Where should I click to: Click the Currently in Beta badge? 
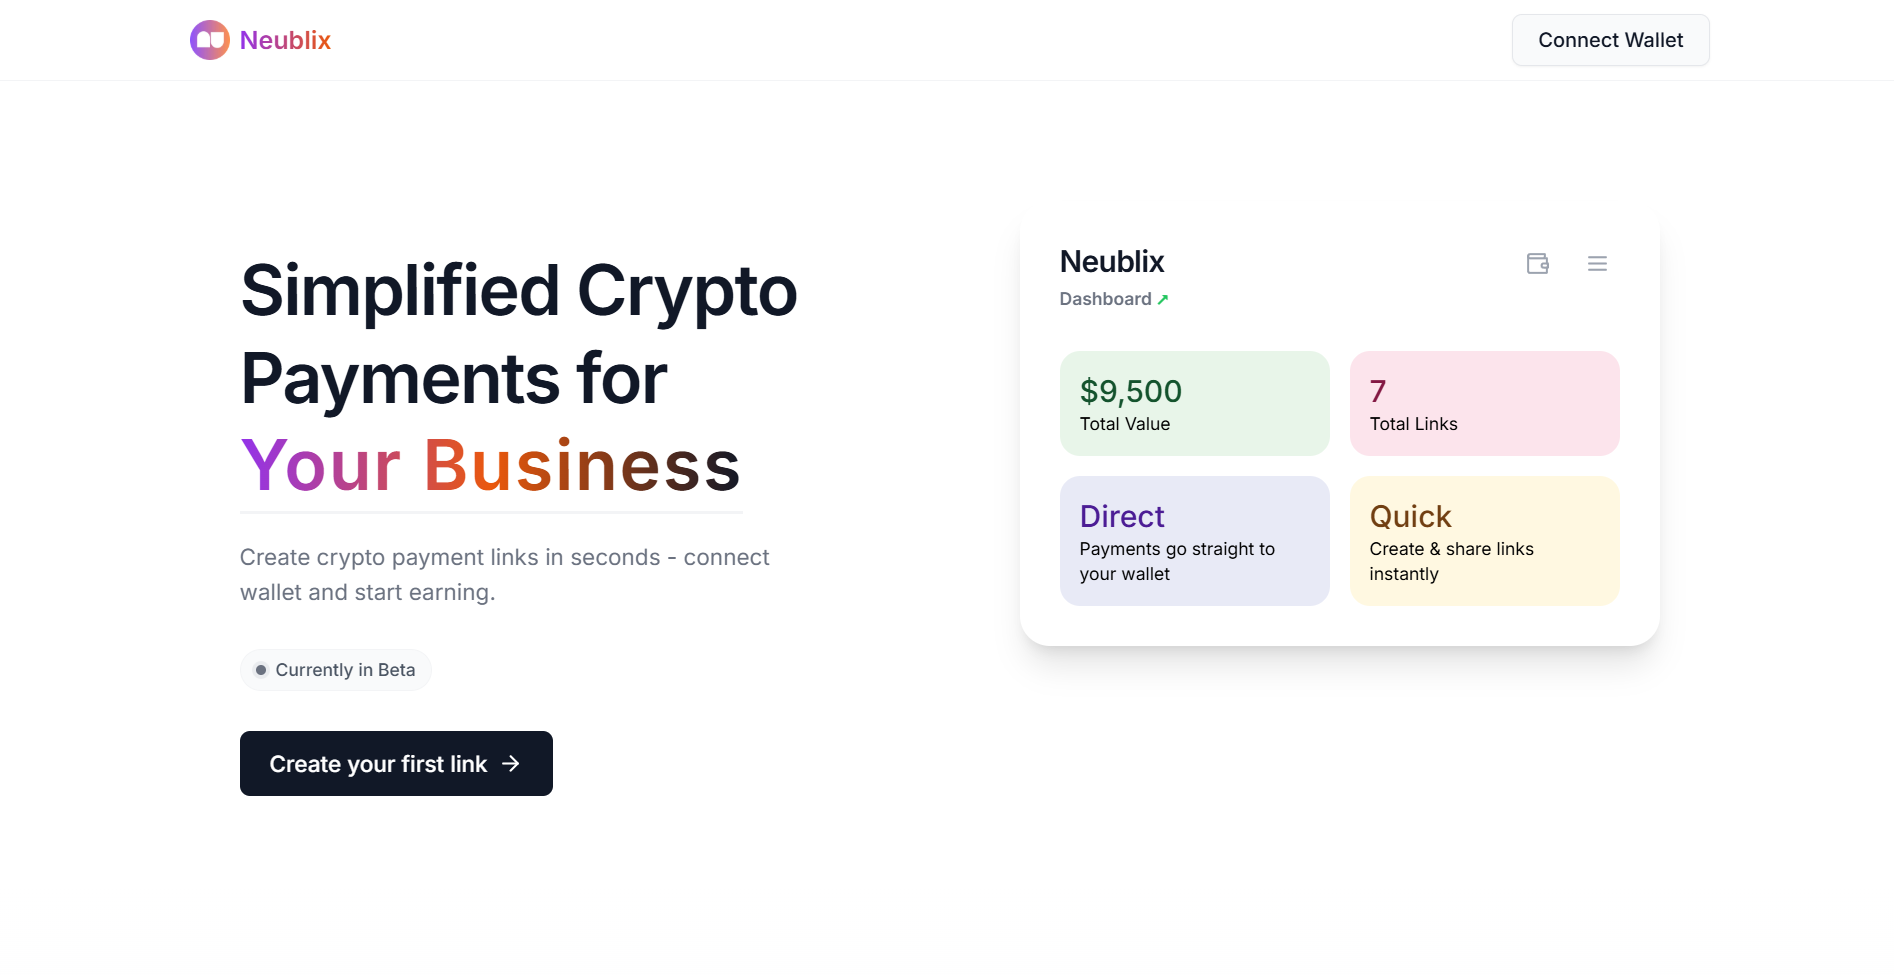coord(336,670)
